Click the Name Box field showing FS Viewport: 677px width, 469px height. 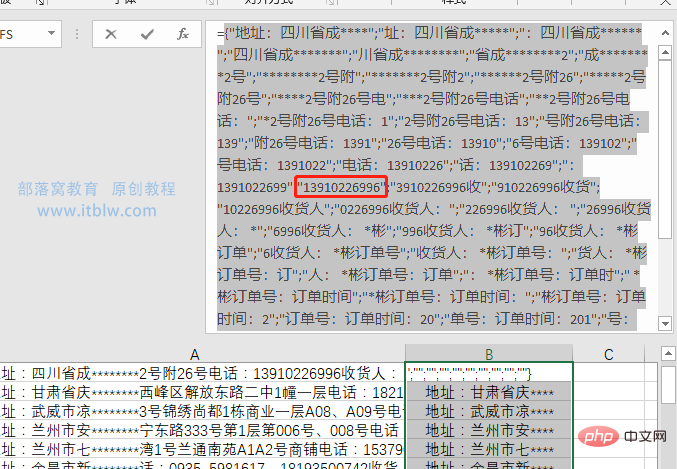(x=22, y=34)
